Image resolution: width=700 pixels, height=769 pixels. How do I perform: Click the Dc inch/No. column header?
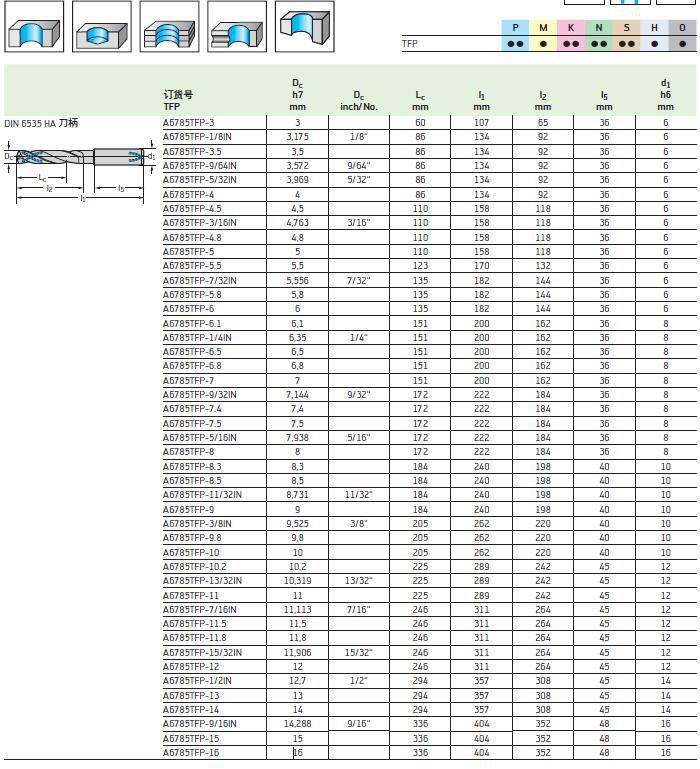359,101
